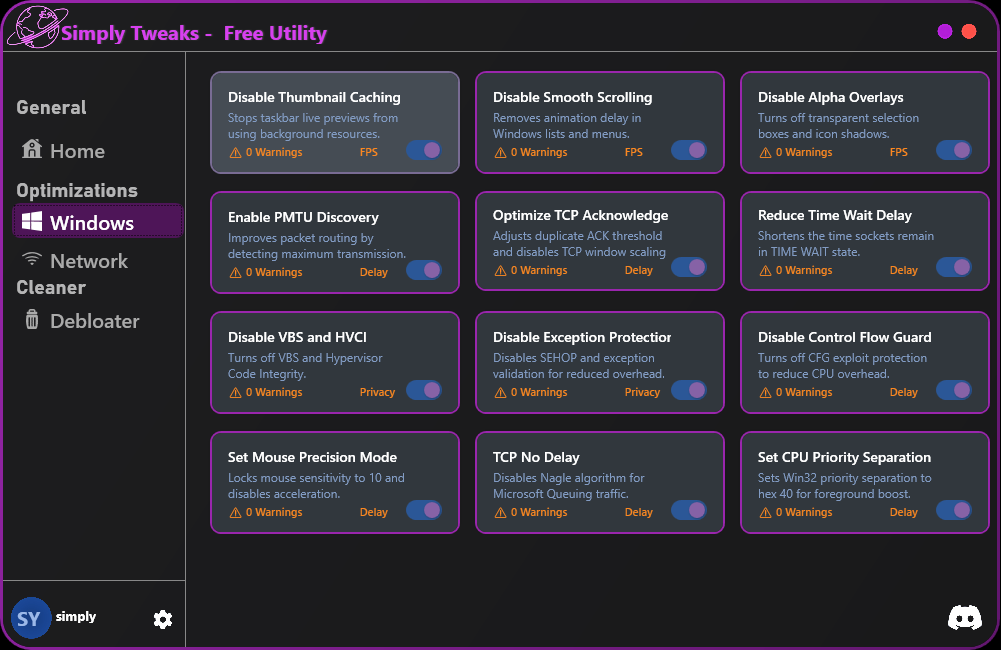Toggle TCP No Delay switch

click(x=689, y=510)
